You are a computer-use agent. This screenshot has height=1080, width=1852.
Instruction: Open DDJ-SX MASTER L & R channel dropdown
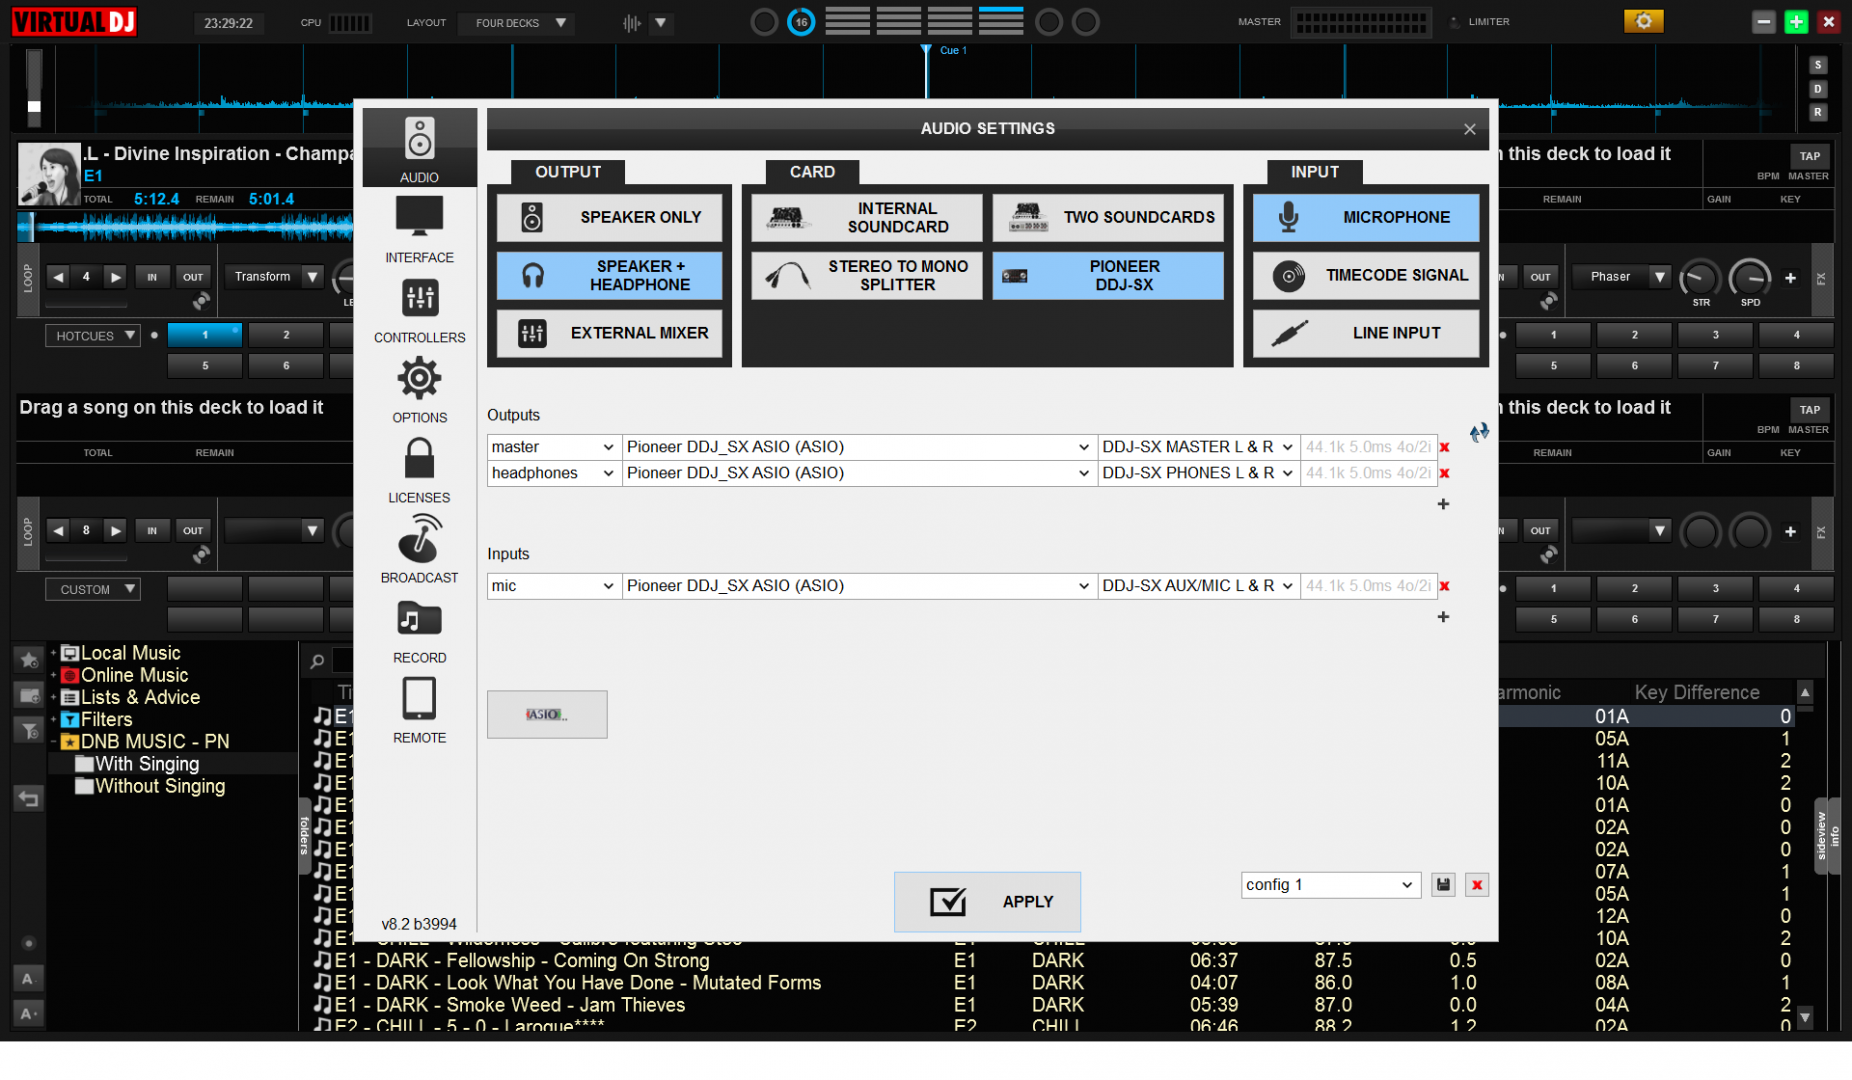[x=1198, y=447]
